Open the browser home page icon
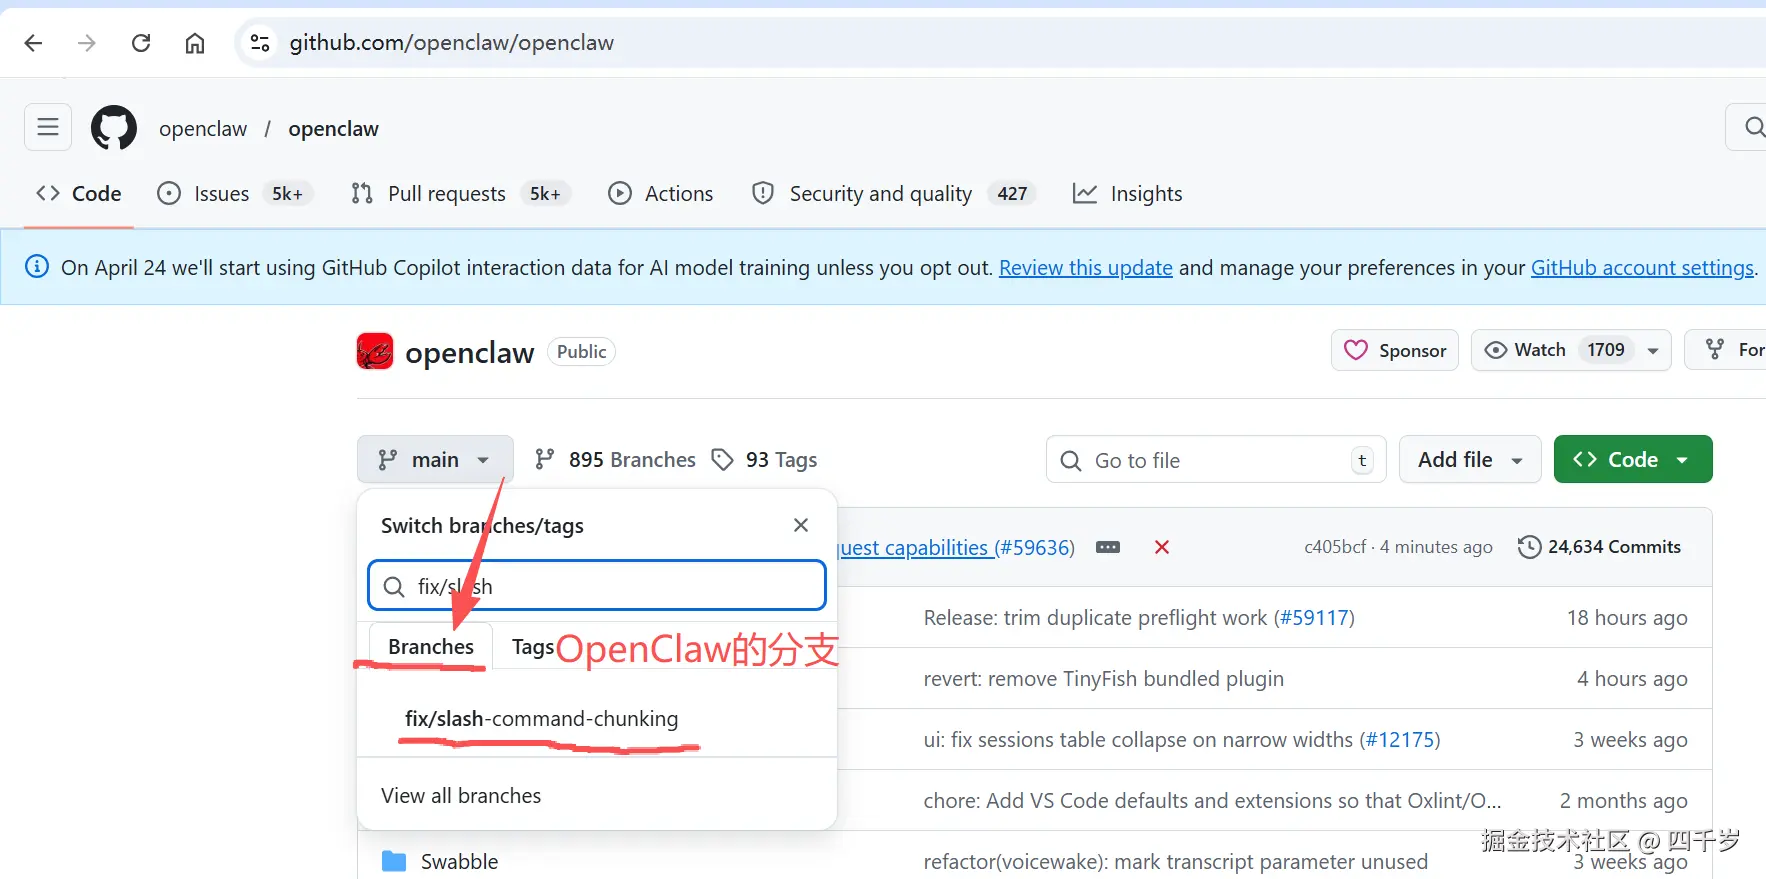1766x879 pixels. (x=195, y=43)
